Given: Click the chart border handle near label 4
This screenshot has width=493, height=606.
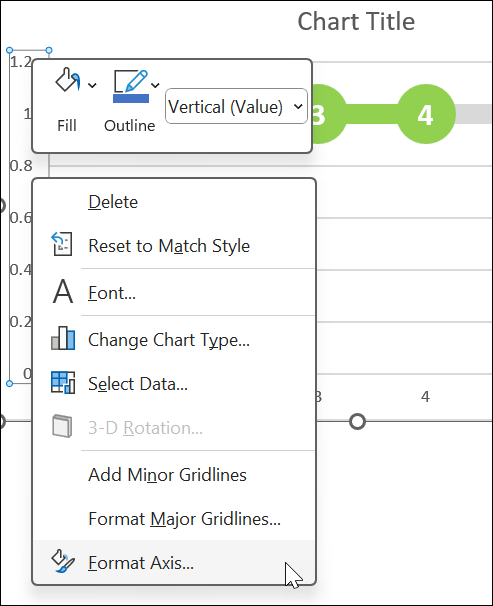Looking at the screenshot, I should pyautogui.click(x=357, y=421).
